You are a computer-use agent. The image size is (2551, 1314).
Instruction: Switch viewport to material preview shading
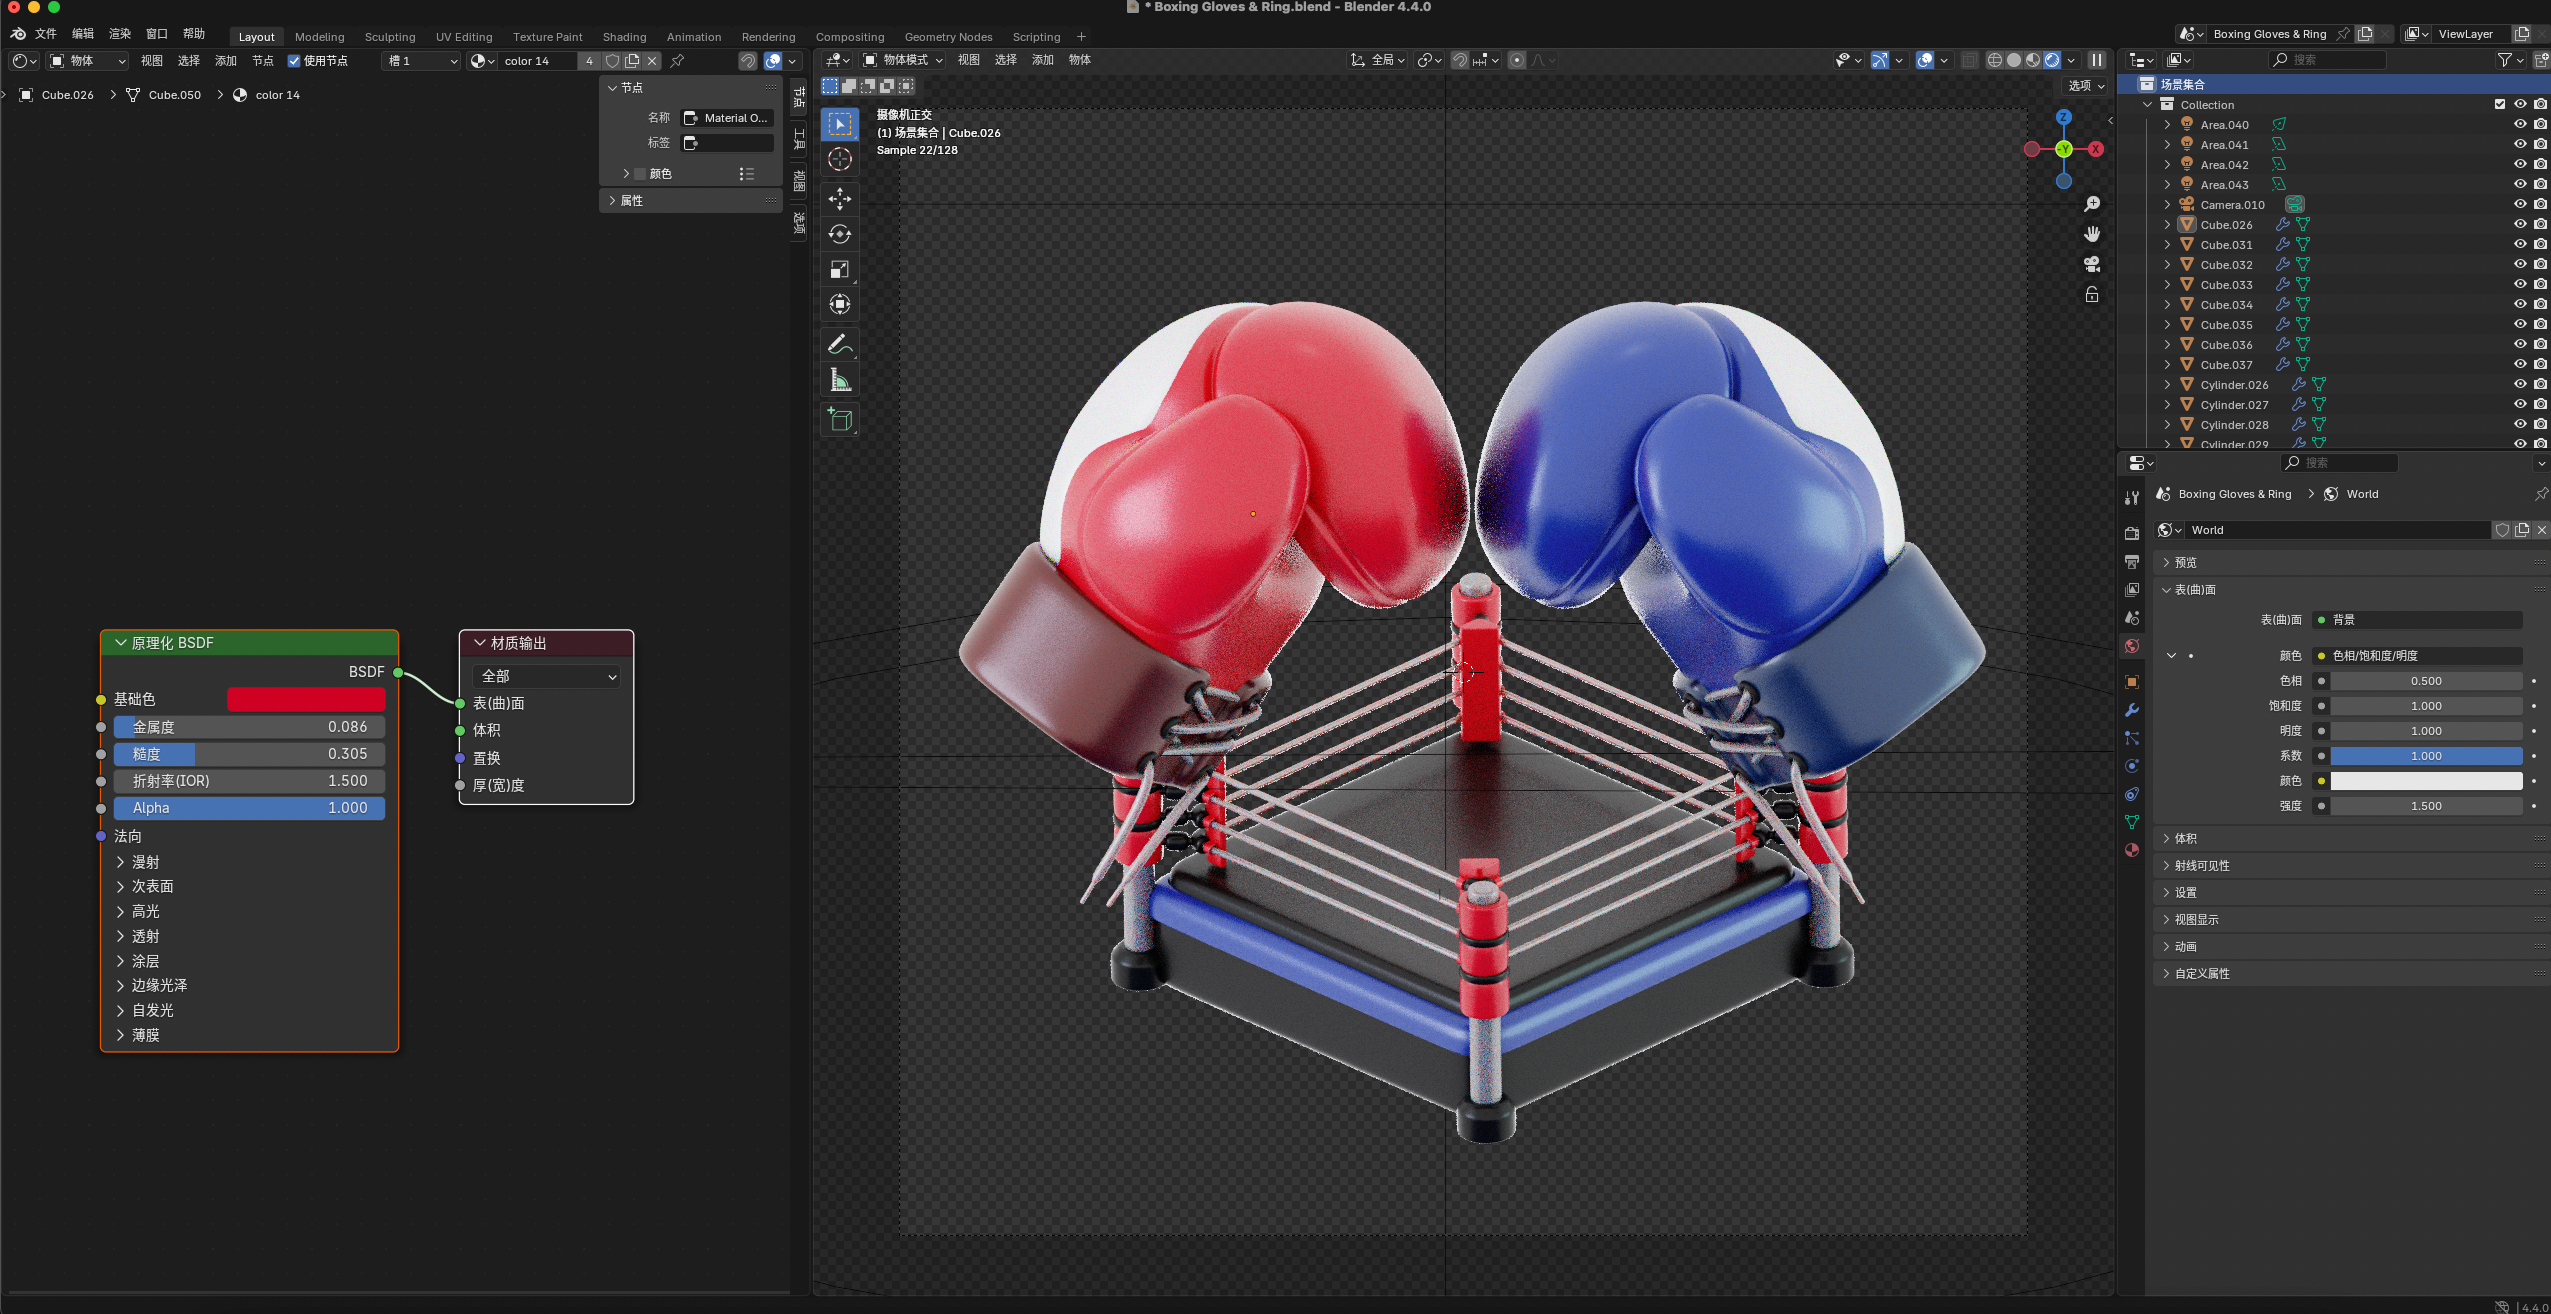pos(2033,60)
